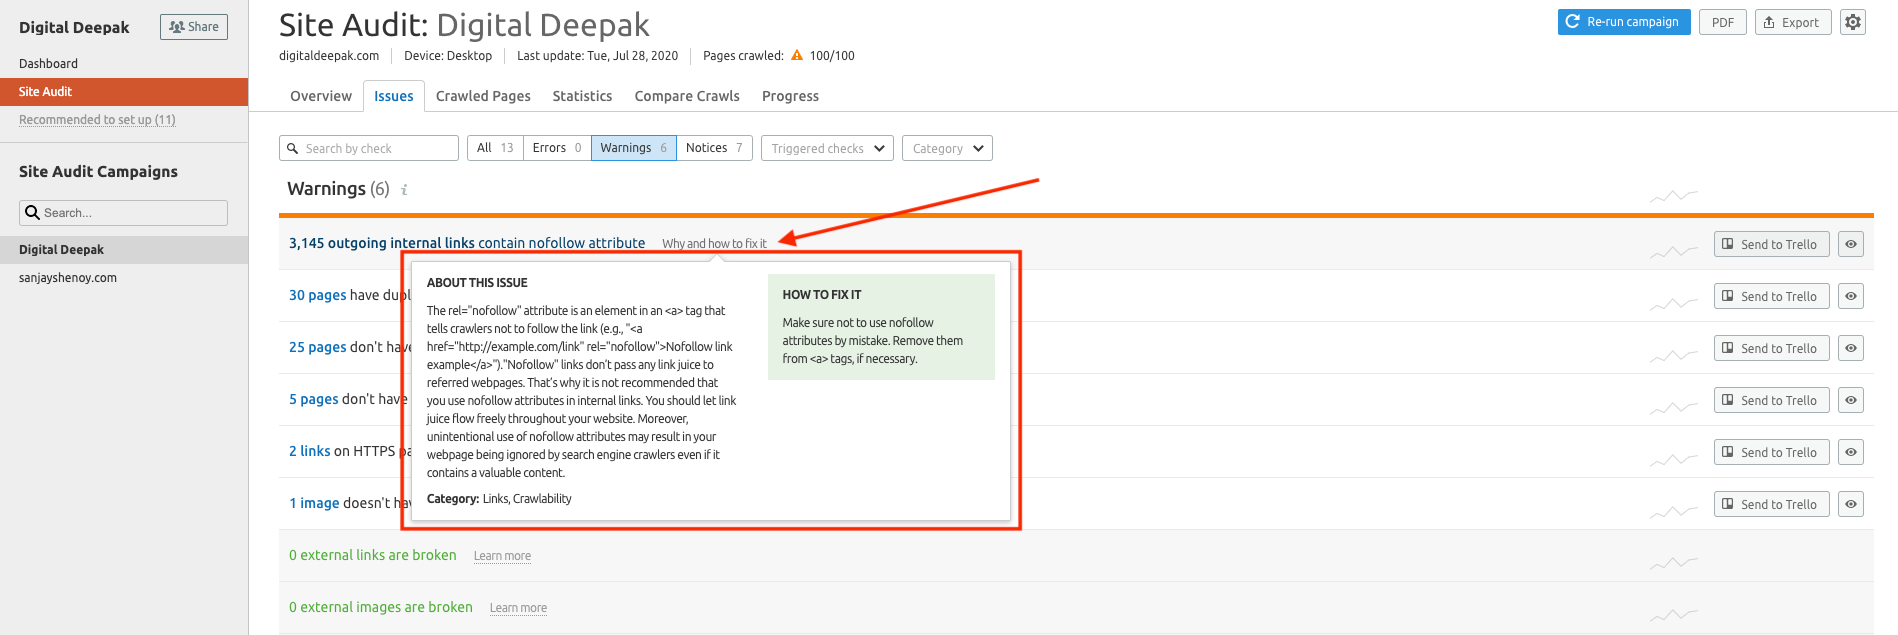Open trend sparkline for external links broken row
The height and width of the screenshot is (635, 1898).
click(x=1674, y=563)
